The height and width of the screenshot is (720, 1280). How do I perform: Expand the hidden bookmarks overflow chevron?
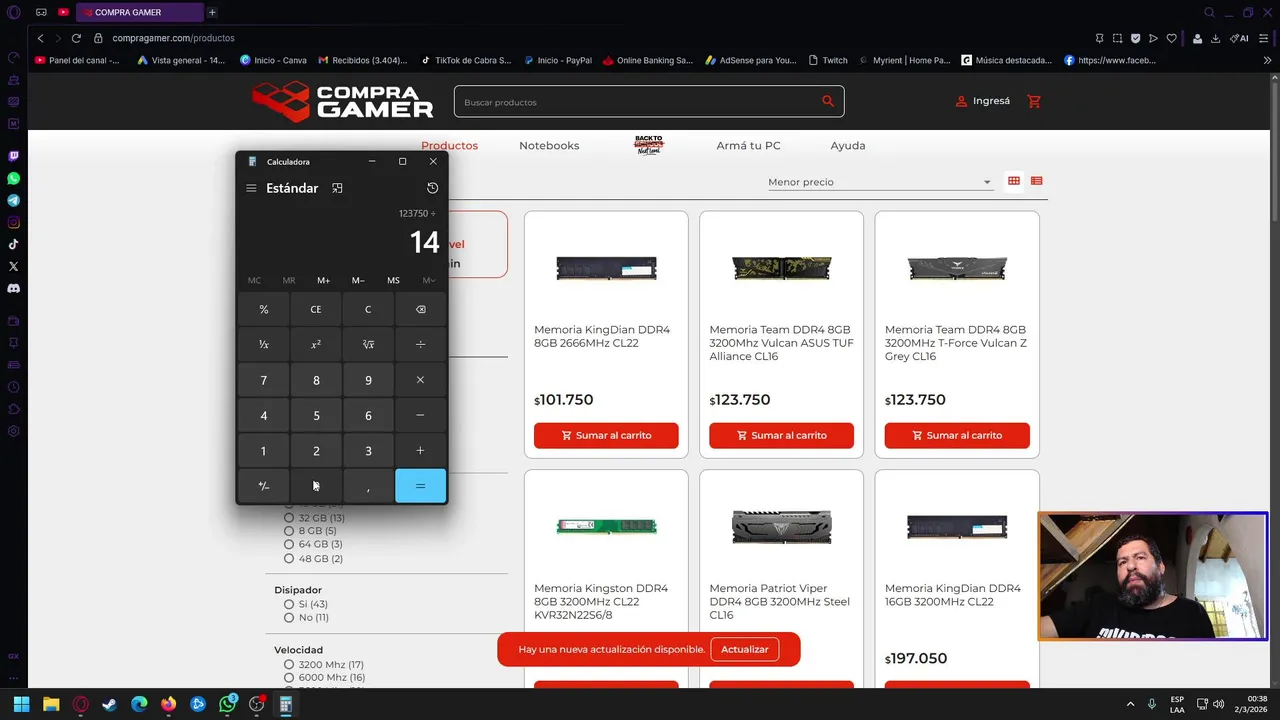tap(1268, 60)
